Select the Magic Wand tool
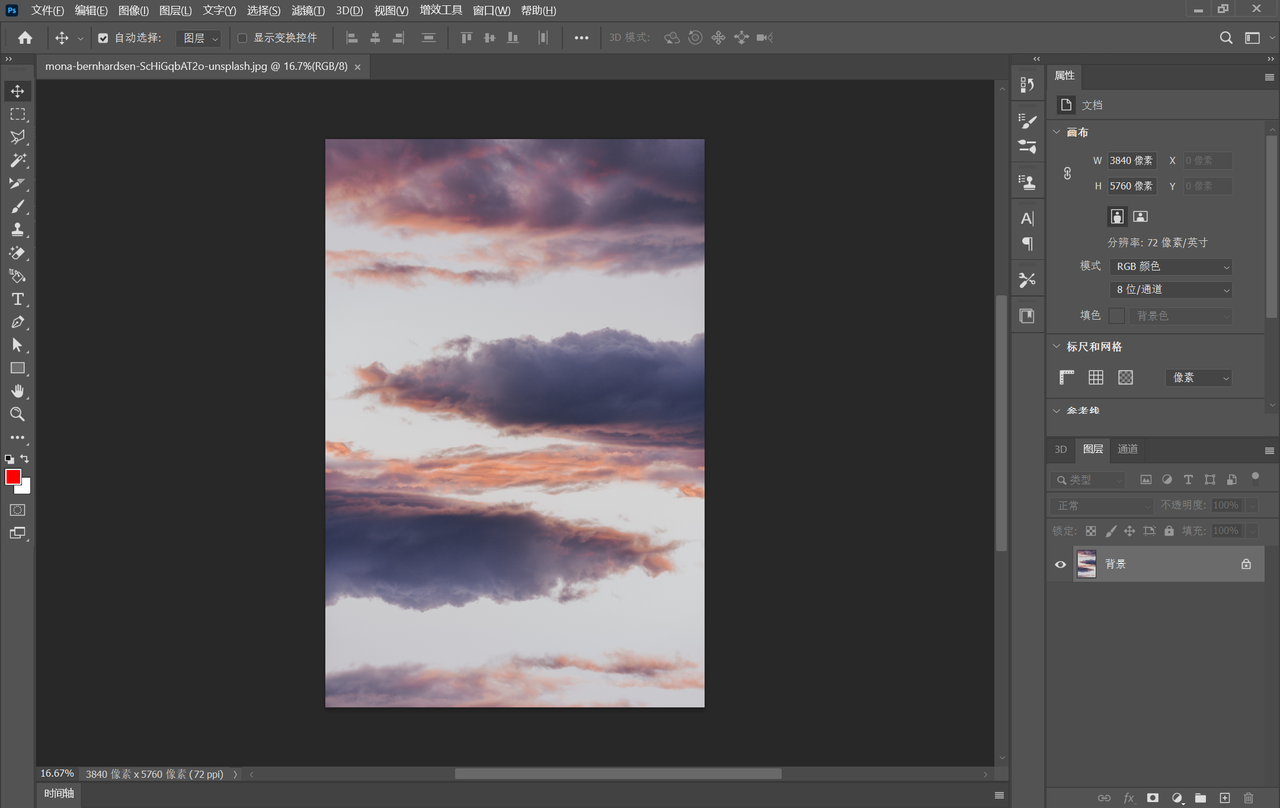Image resolution: width=1280 pixels, height=808 pixels. tap(17, 161)
